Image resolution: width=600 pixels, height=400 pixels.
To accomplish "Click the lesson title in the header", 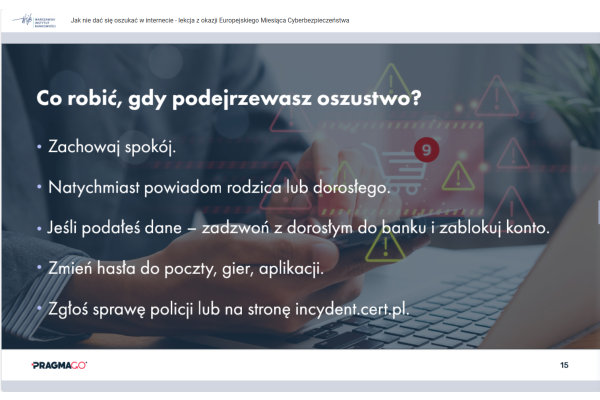I will 210,21.
